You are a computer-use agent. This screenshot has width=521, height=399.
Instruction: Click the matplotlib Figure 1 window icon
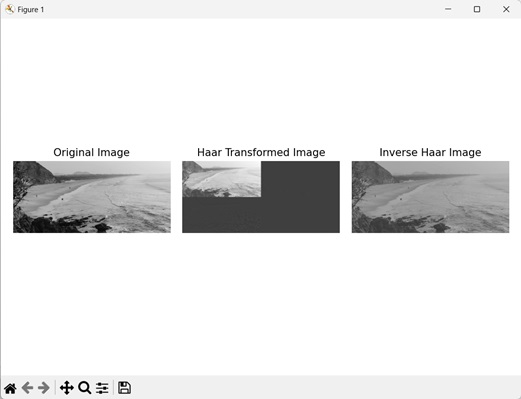click(x=10, y=9)
